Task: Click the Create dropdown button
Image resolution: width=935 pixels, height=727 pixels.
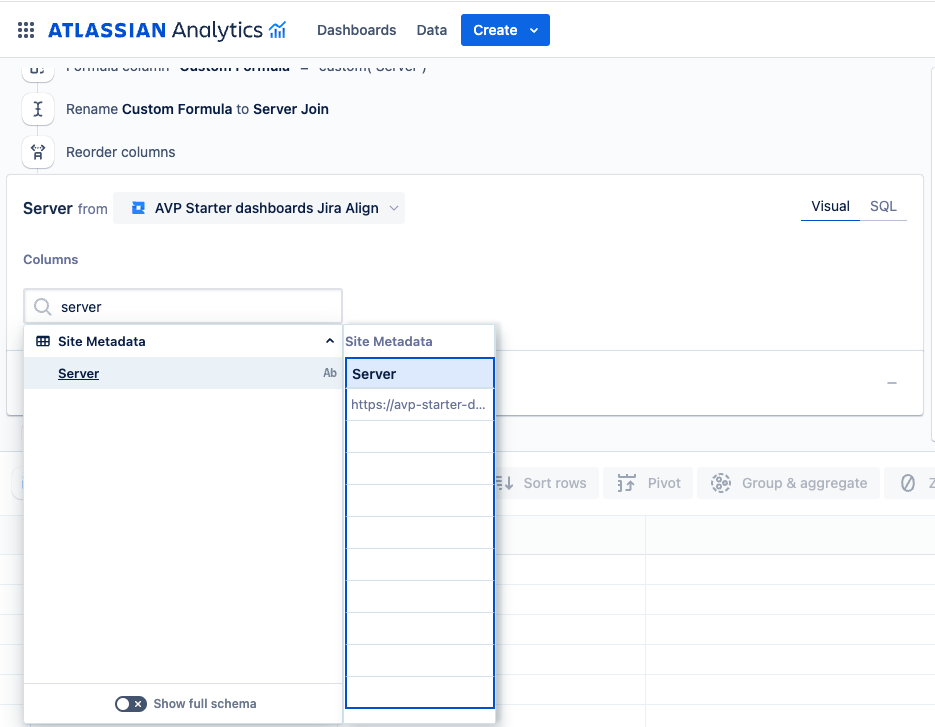Action: click(505, 30)
